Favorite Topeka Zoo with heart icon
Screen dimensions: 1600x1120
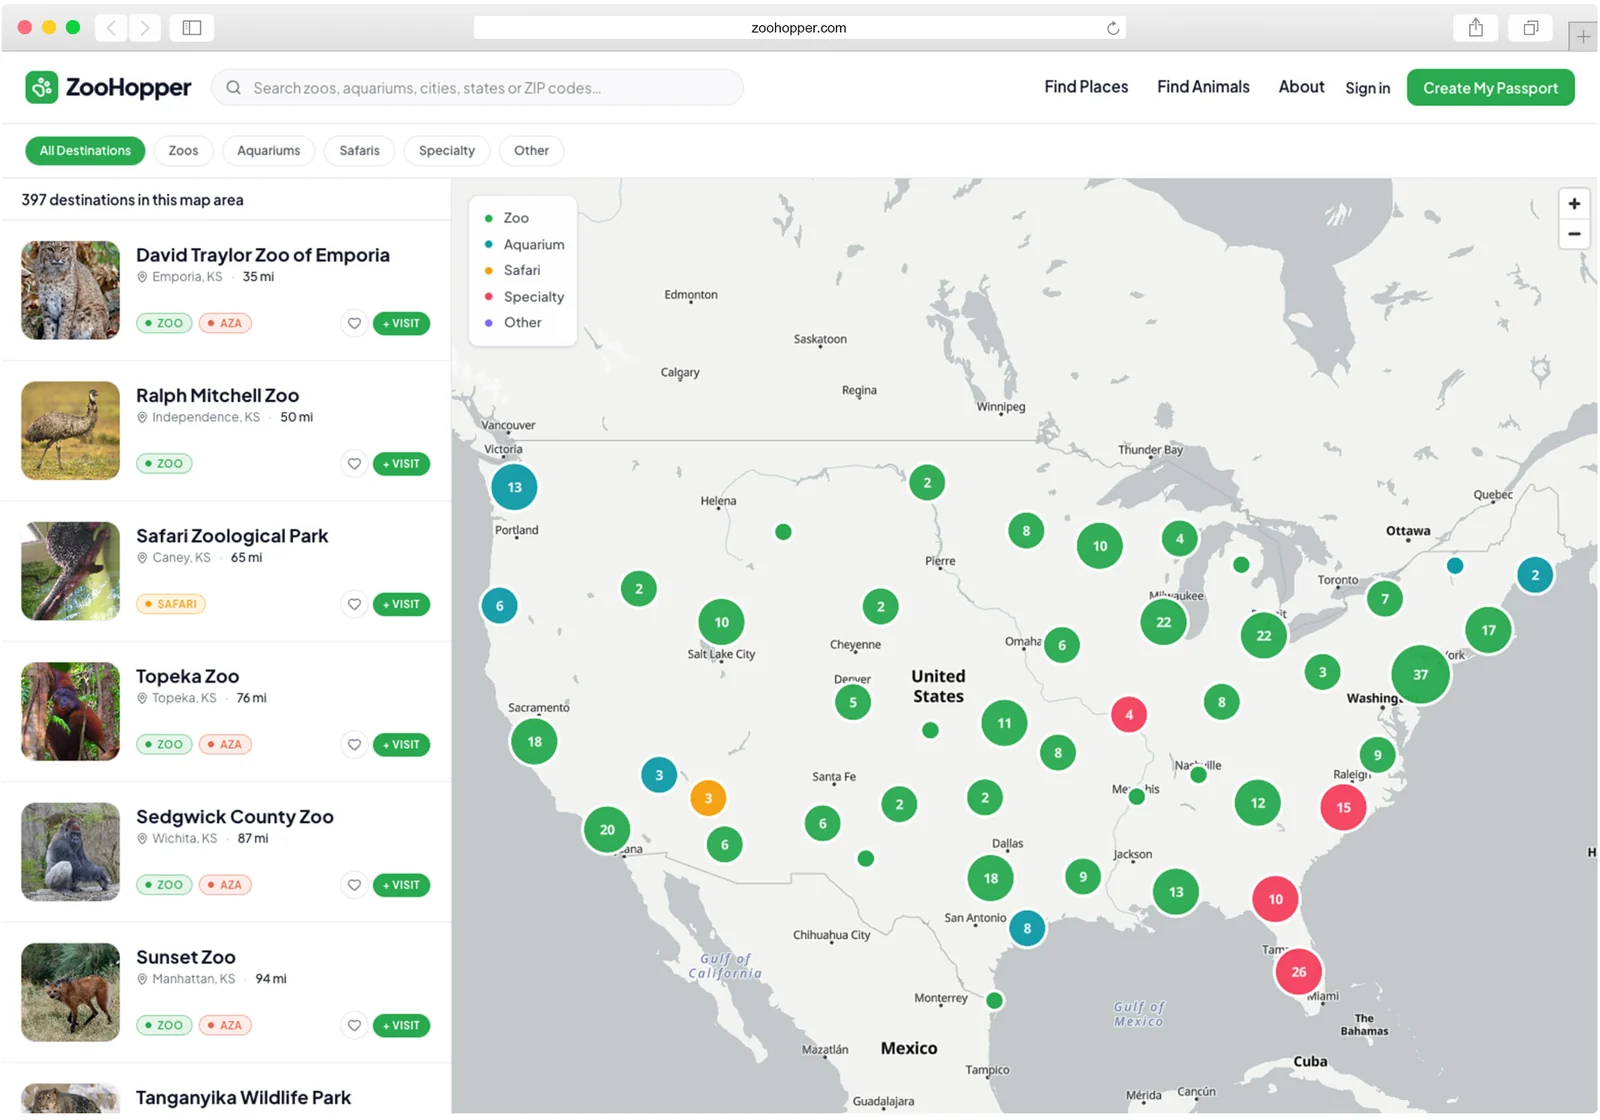pyautogui.click(x=354, y=745)
